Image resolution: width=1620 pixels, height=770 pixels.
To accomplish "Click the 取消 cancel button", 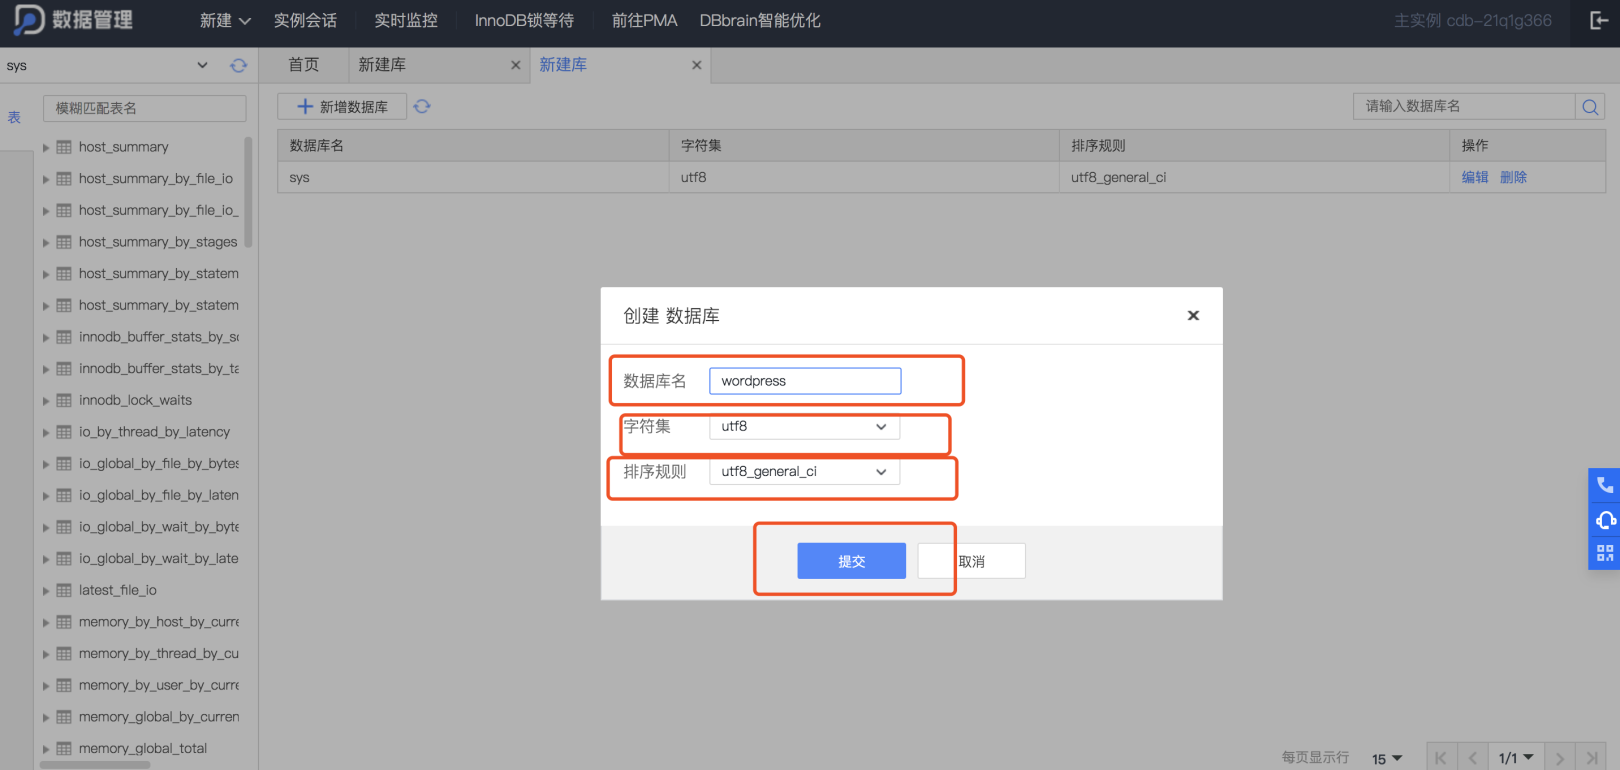I will point(972,561).
